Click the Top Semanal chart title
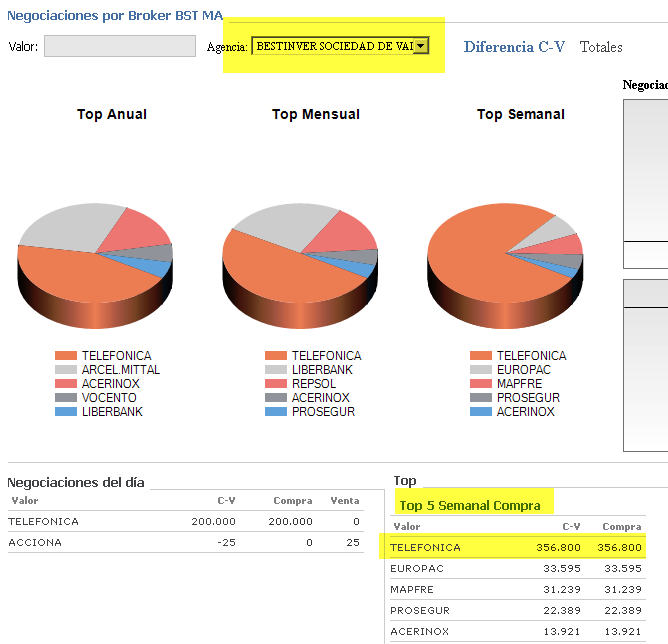Image resolution: width=668 pixels, height=644 pixels. pos(521,114)
